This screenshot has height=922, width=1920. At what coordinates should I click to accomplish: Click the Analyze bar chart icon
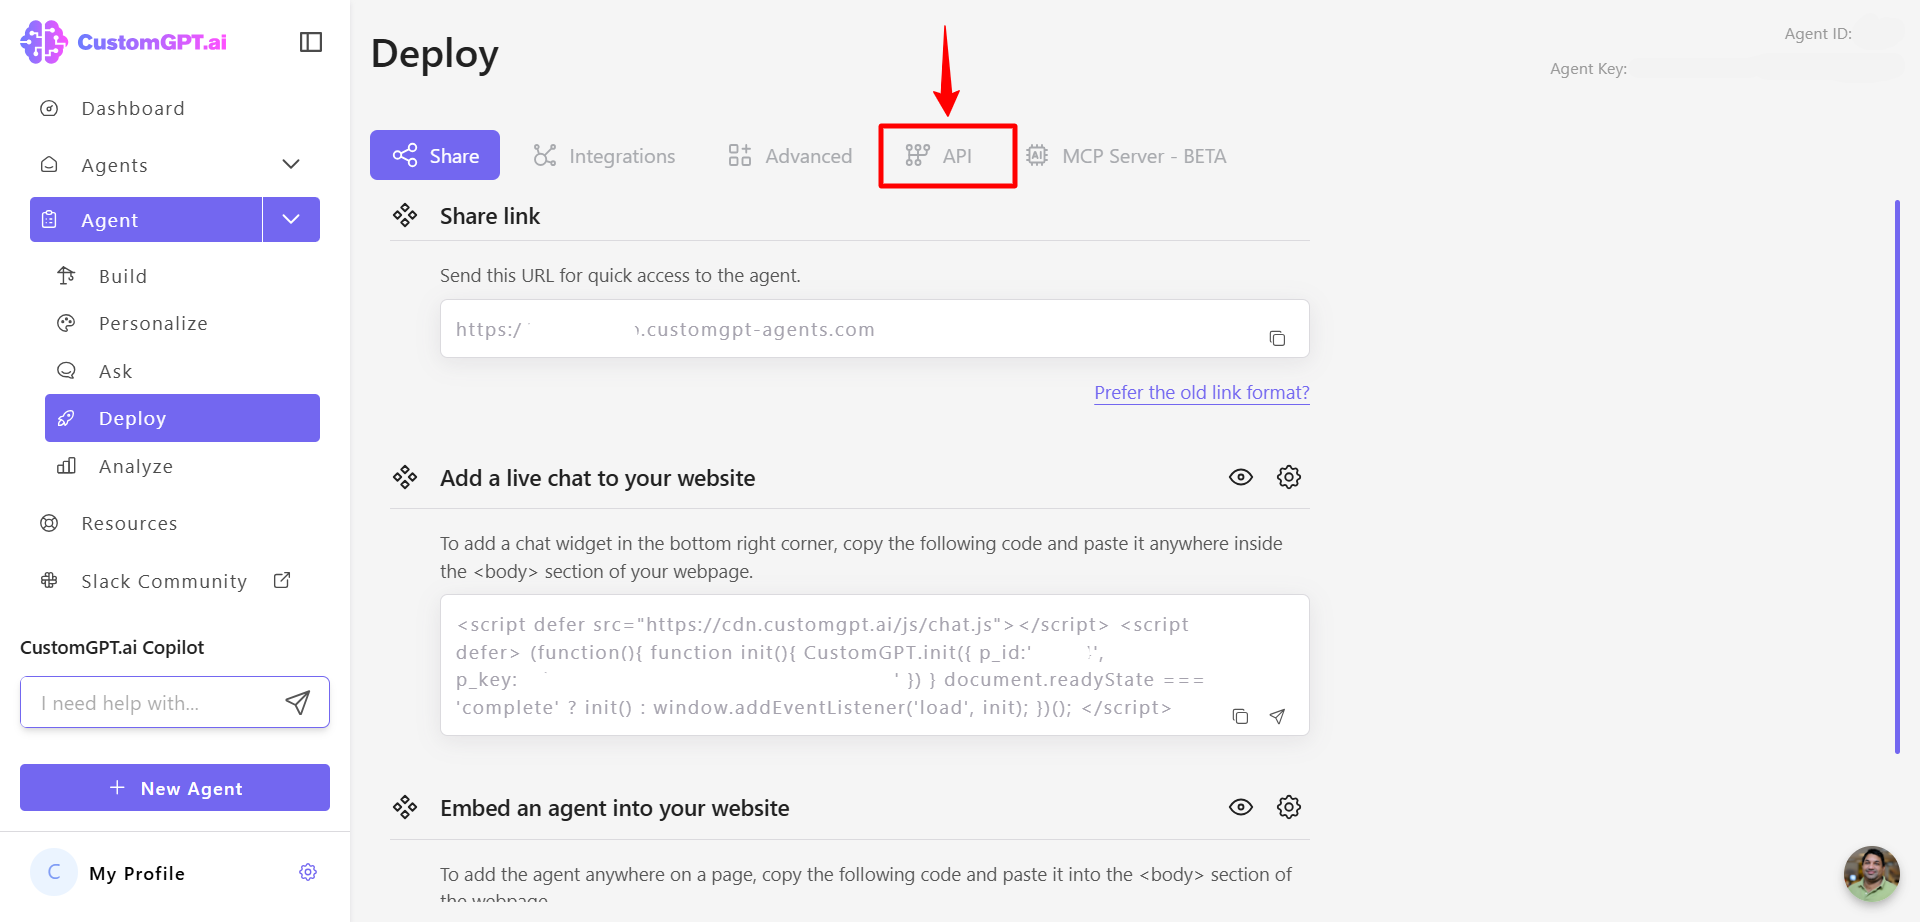[x=66, y=466]
